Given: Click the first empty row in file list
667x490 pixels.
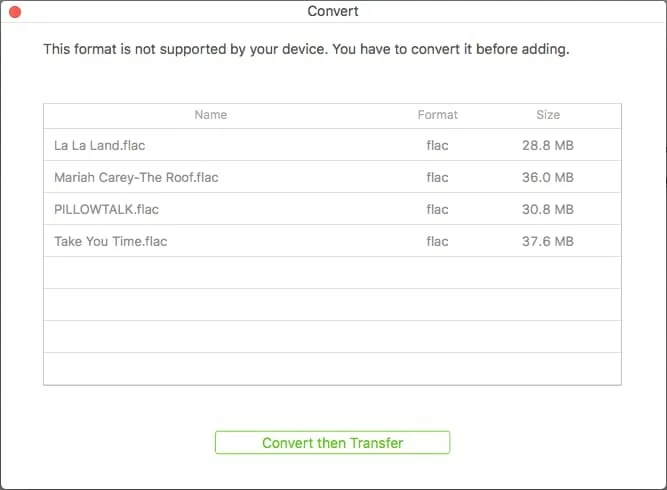Looking at the screenshot, I should [x=332, y=273].
